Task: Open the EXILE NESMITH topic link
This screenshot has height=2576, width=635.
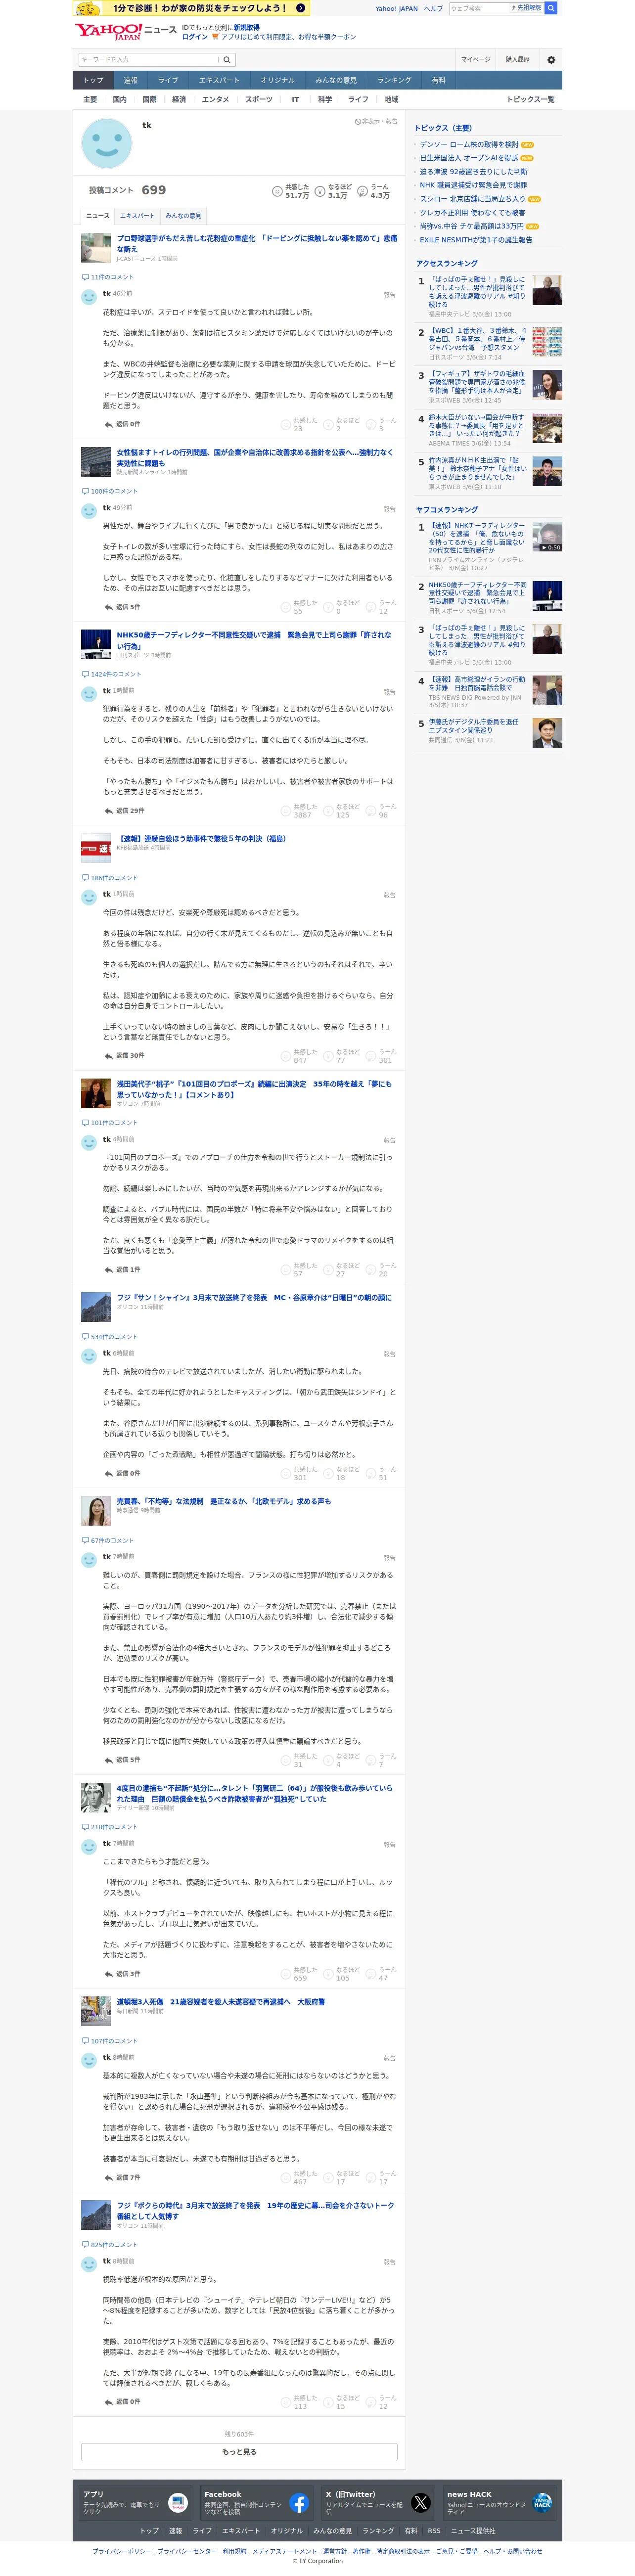Action: click(x=476, y=240)
